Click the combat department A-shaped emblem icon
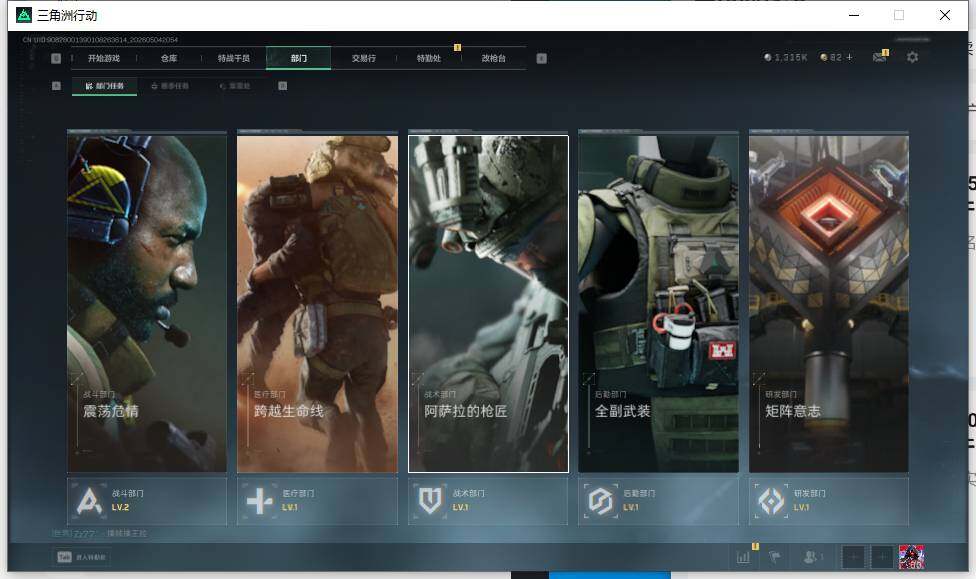This screenshot has height=579, width=976. click(x=89, y=501)
